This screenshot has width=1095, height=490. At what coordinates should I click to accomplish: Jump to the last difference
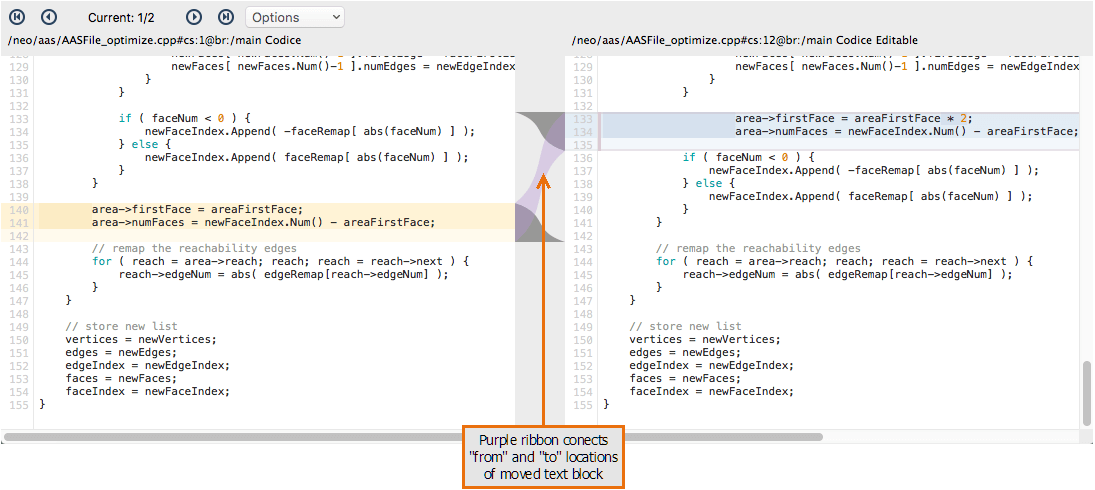[226, 16]
